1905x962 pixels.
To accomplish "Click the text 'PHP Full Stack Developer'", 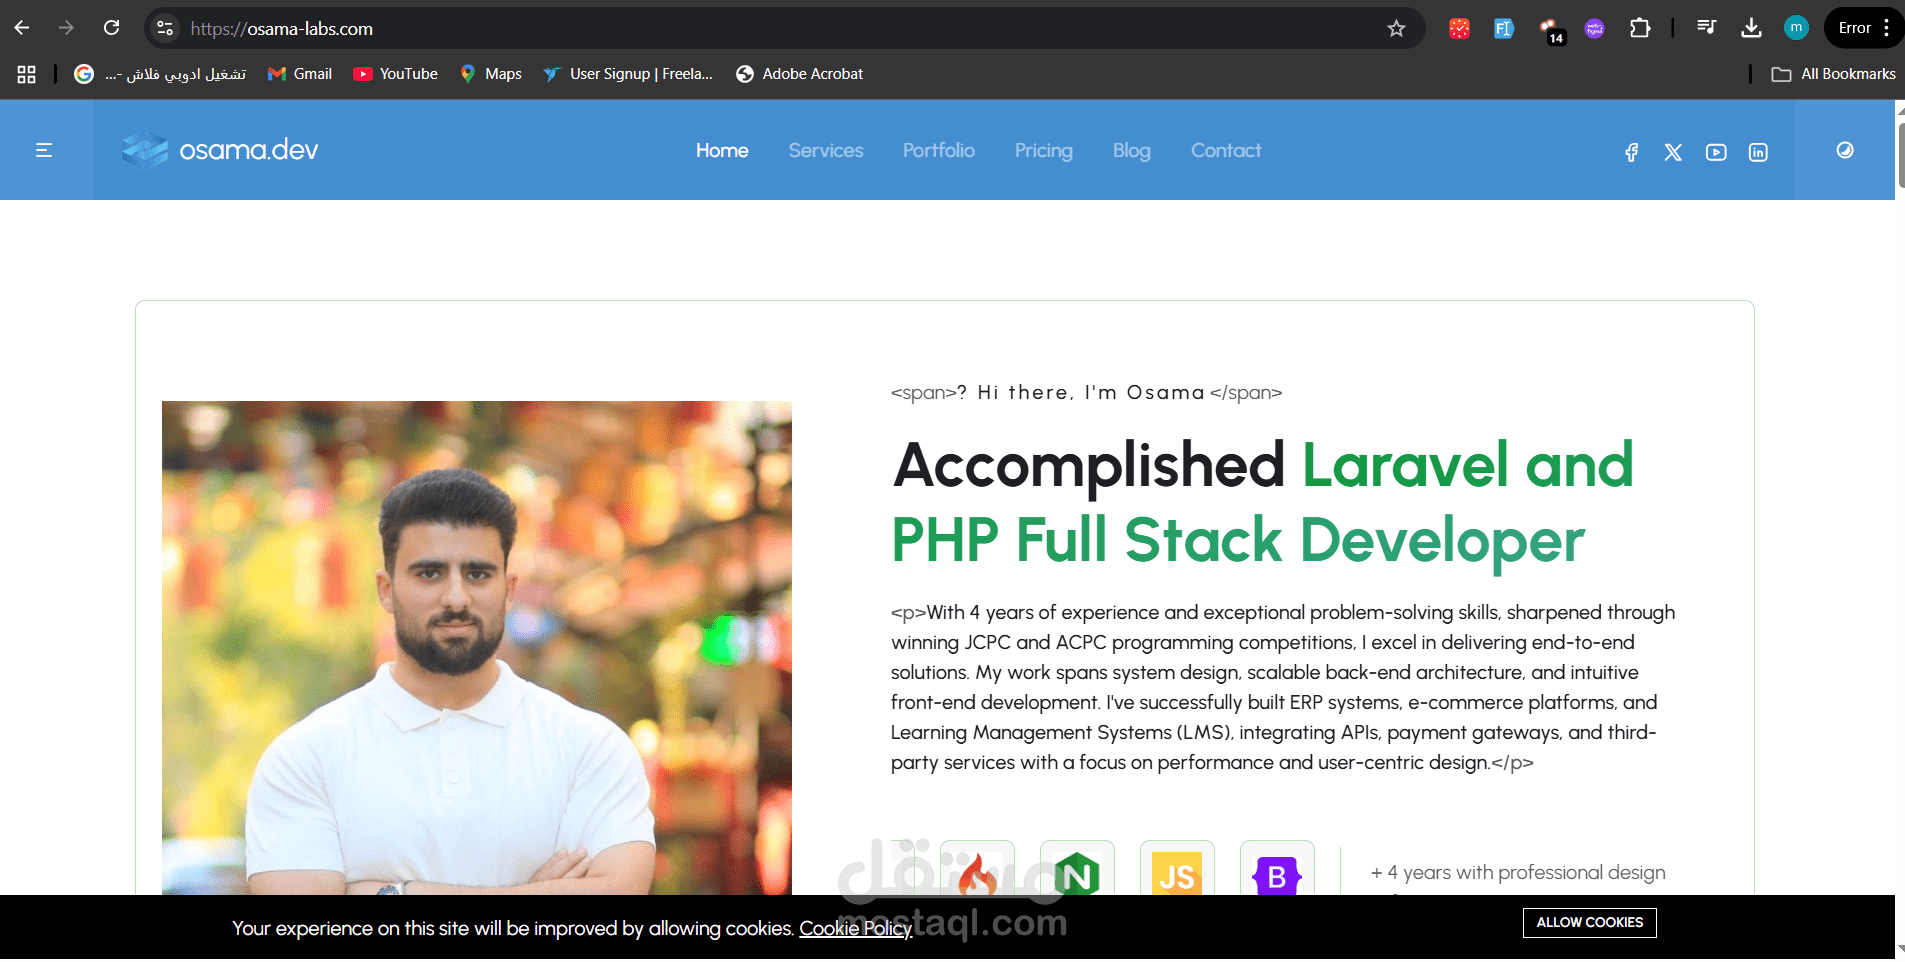I will [x=1238, y=541].
